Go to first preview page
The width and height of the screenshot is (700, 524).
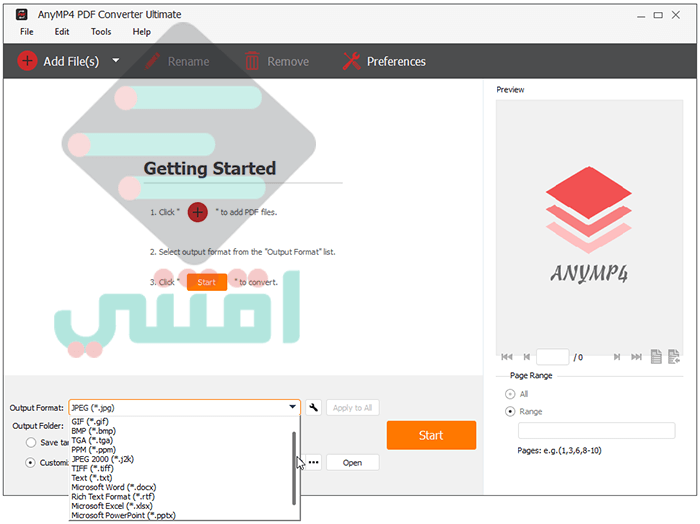click(506, 357)
